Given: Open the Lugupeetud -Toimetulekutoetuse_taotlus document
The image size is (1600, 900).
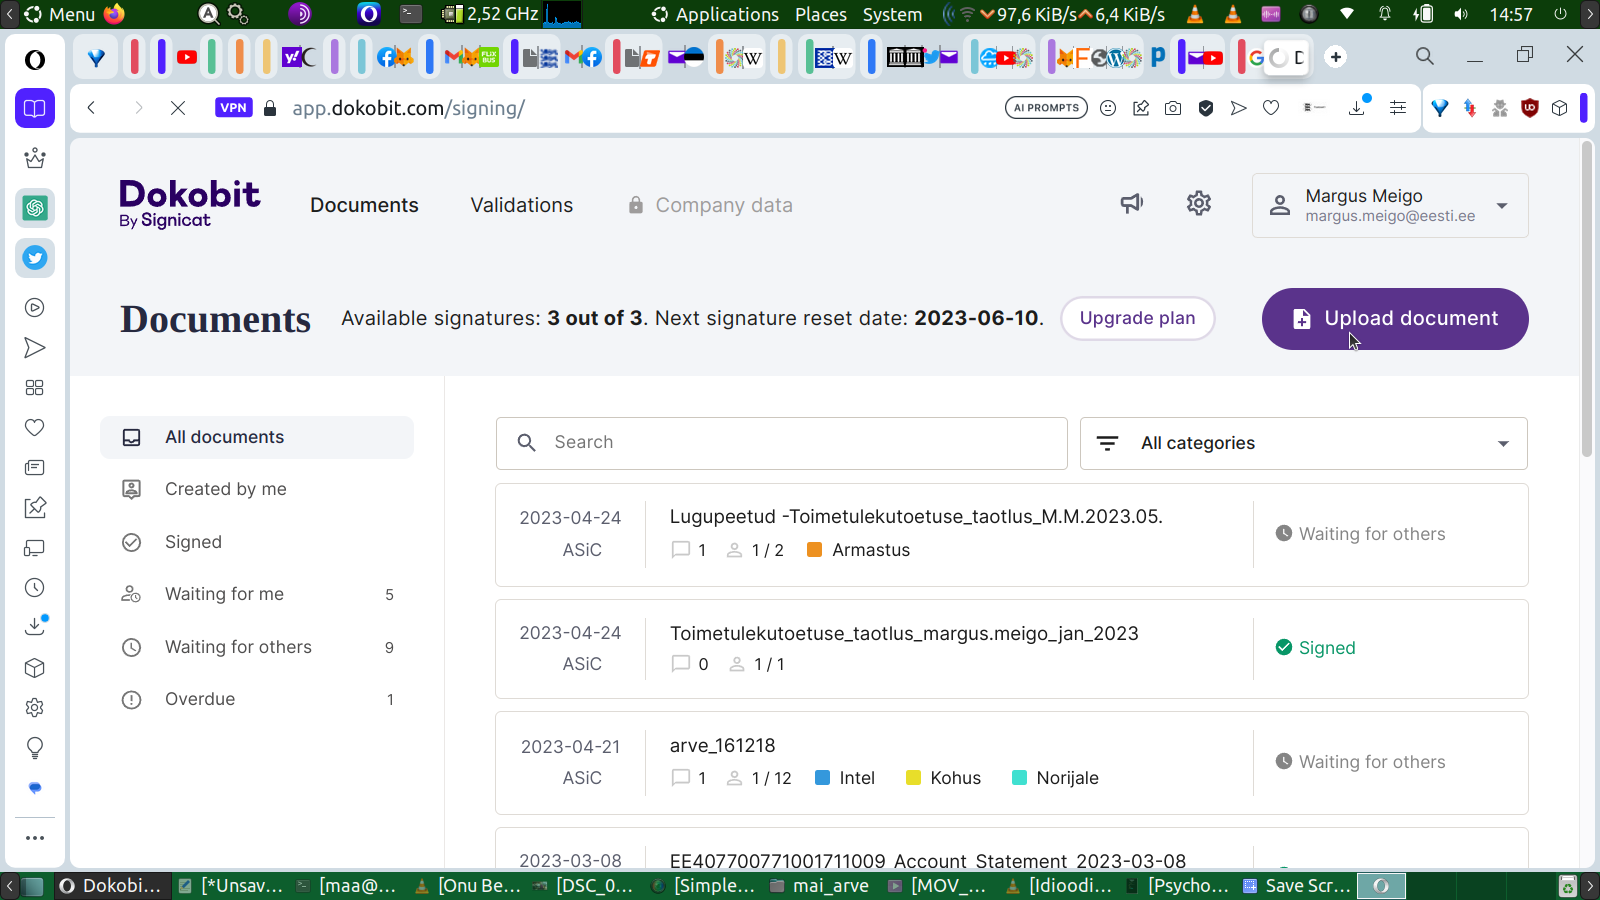Looking at the screenshot, I should pos(916,517).
